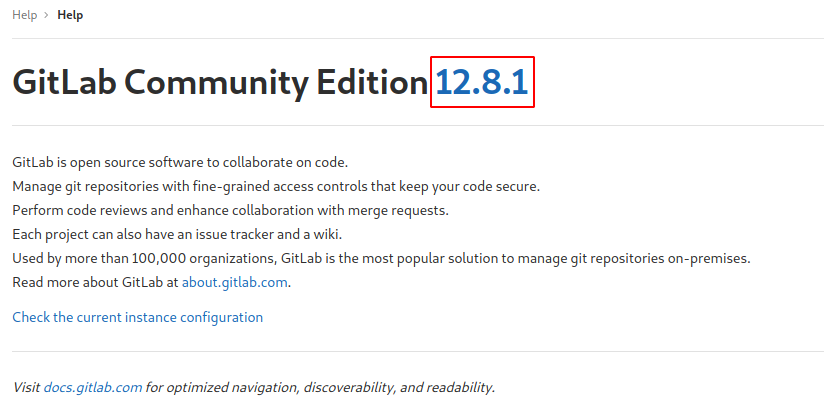The height and width of the screenshot is (410, 824).
Task: Click the 'Each project can also have' sentence
Action: pyautogui.click(x=177, y=234)
